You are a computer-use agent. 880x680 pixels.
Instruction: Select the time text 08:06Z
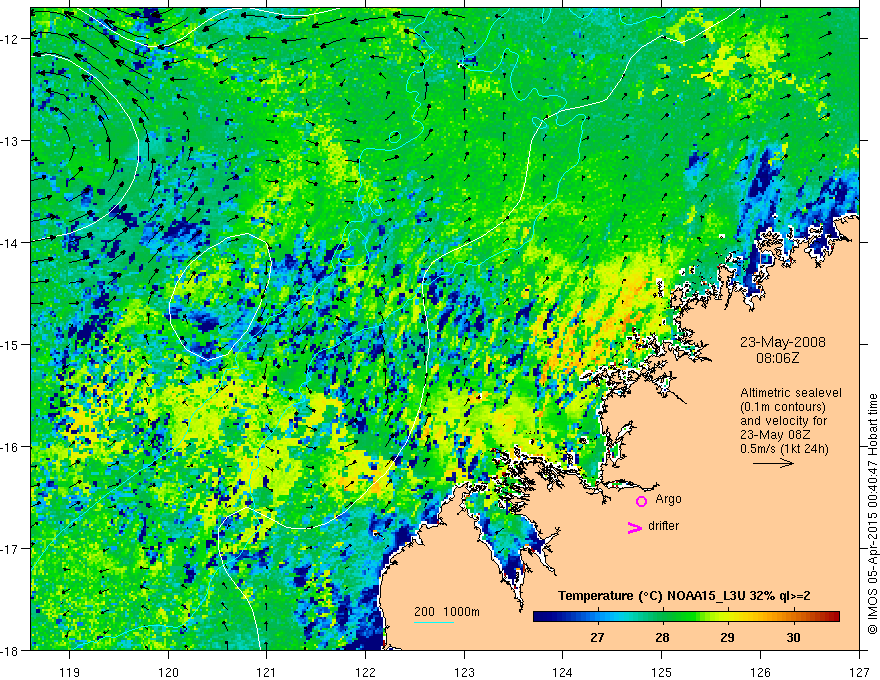click(x=777, y=358)
